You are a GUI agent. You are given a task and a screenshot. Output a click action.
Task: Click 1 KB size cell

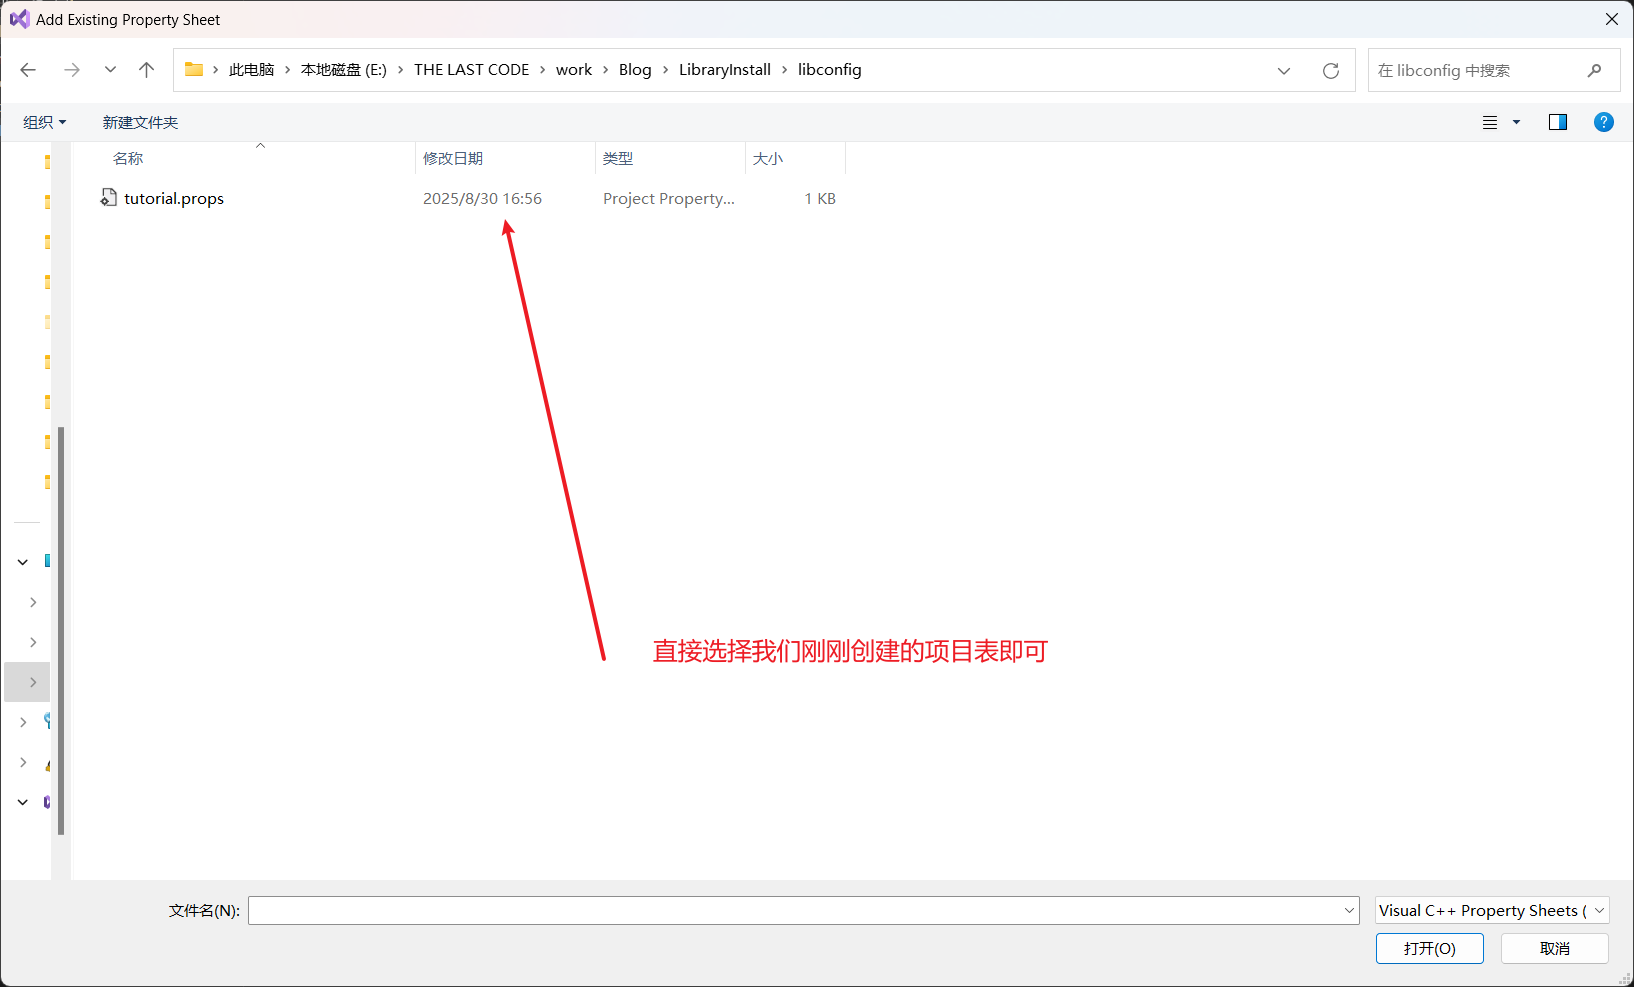pyautogui.click(x=820, y=198)
